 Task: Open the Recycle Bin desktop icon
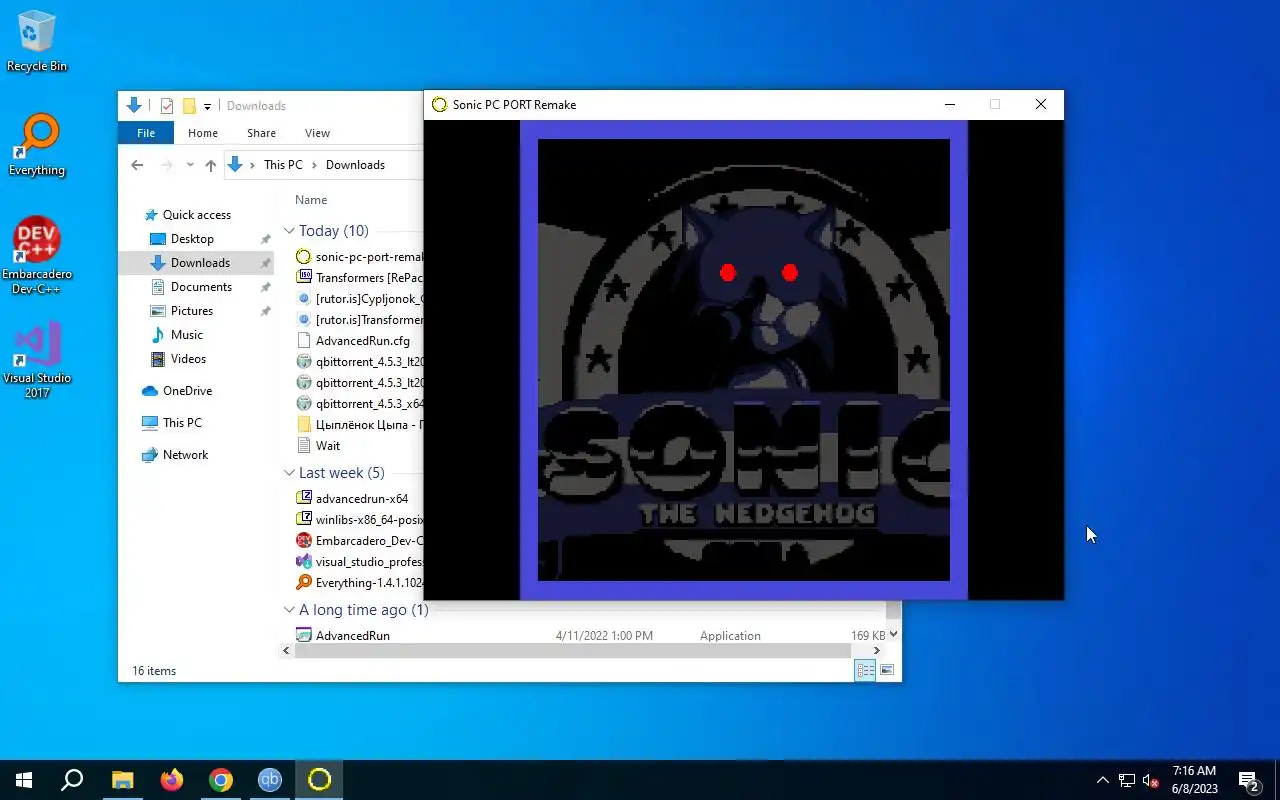point(37,42)
